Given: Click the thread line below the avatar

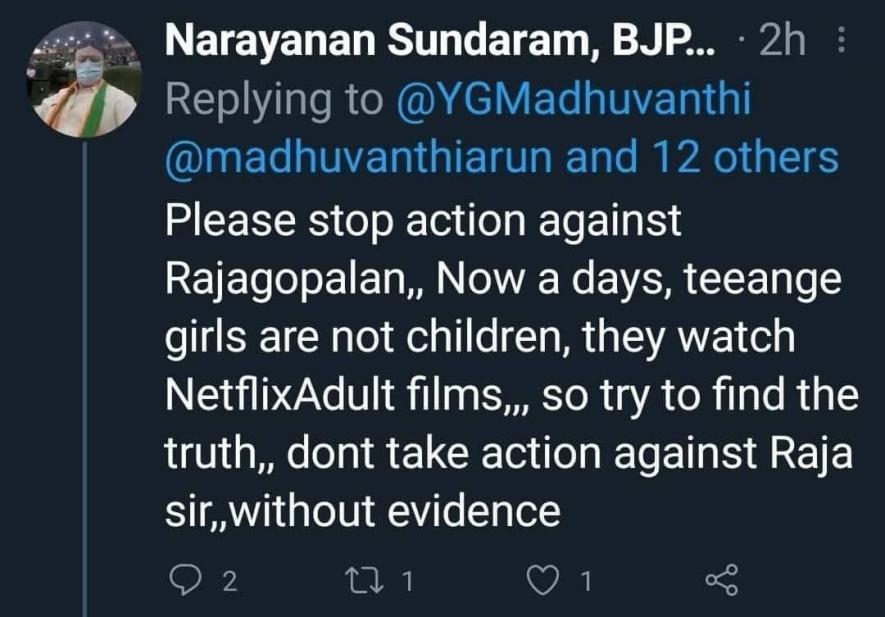Looking at the screenshot, I should pyautogui.click(x=86, y=380).
